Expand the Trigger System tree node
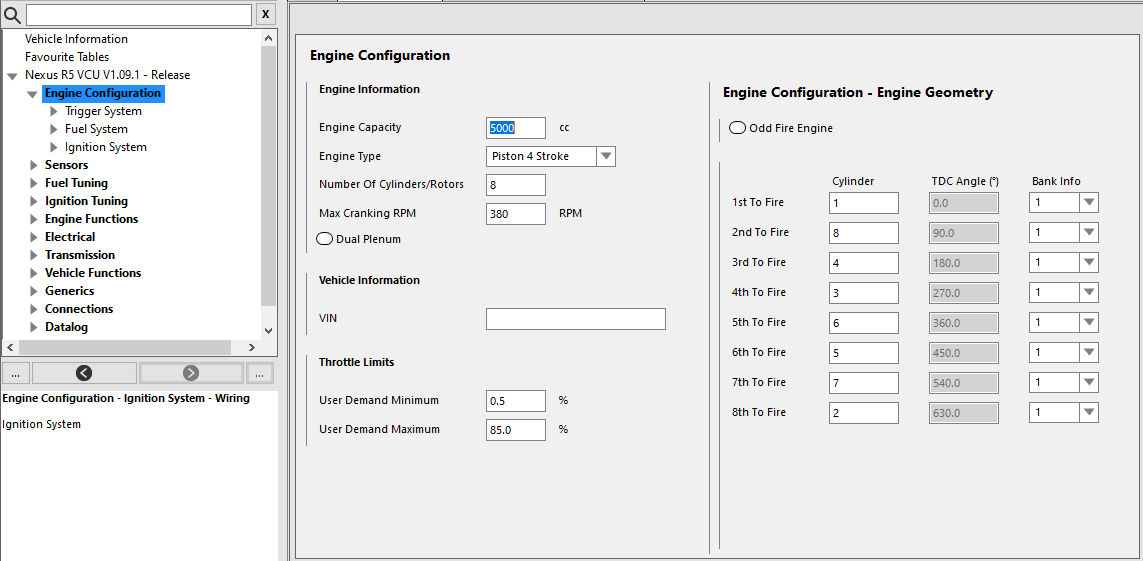1143x561 pixels. point(54,111)
